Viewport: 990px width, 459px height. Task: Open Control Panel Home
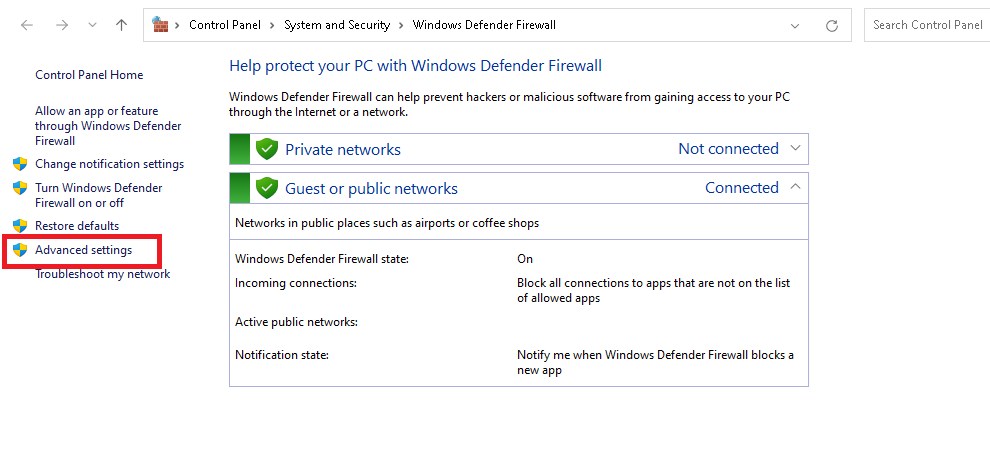click(89, 75)
